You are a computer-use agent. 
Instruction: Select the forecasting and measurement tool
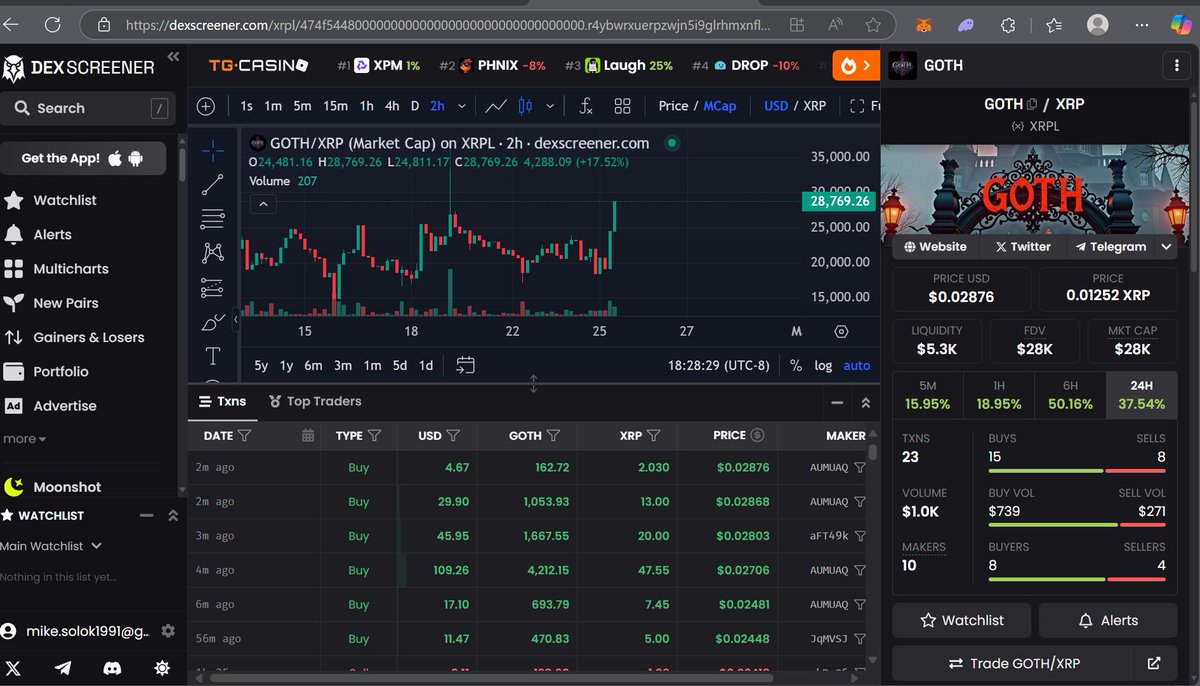(212, 288)
